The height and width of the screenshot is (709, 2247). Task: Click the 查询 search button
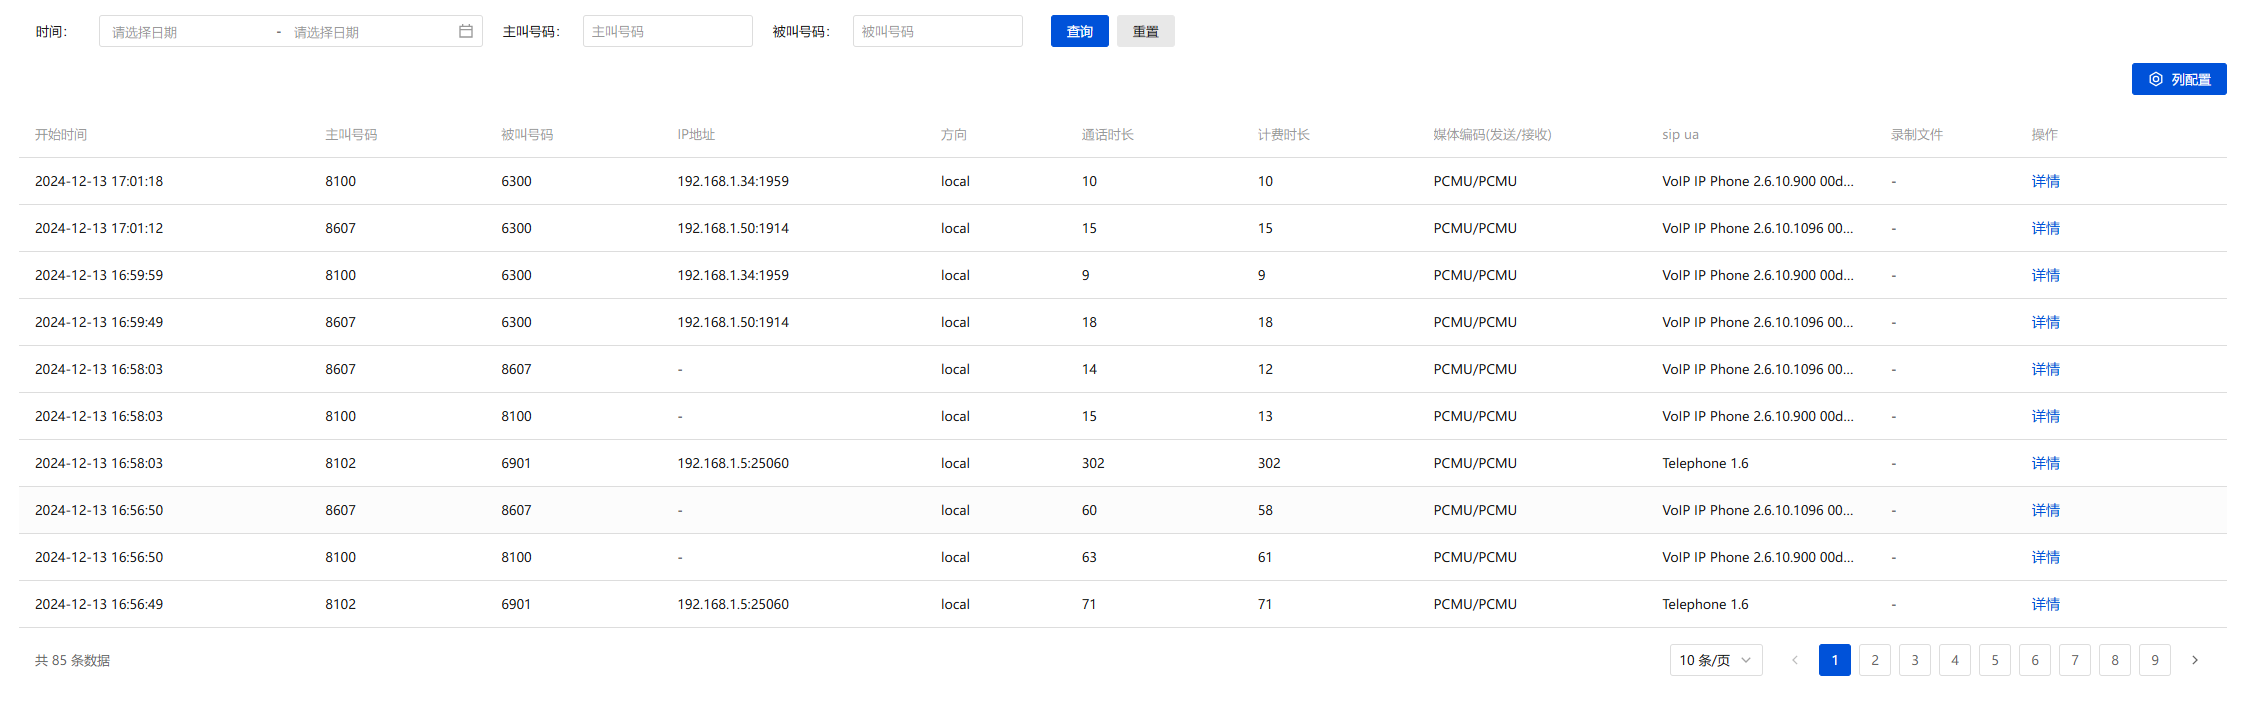[x=1079, y=31]
